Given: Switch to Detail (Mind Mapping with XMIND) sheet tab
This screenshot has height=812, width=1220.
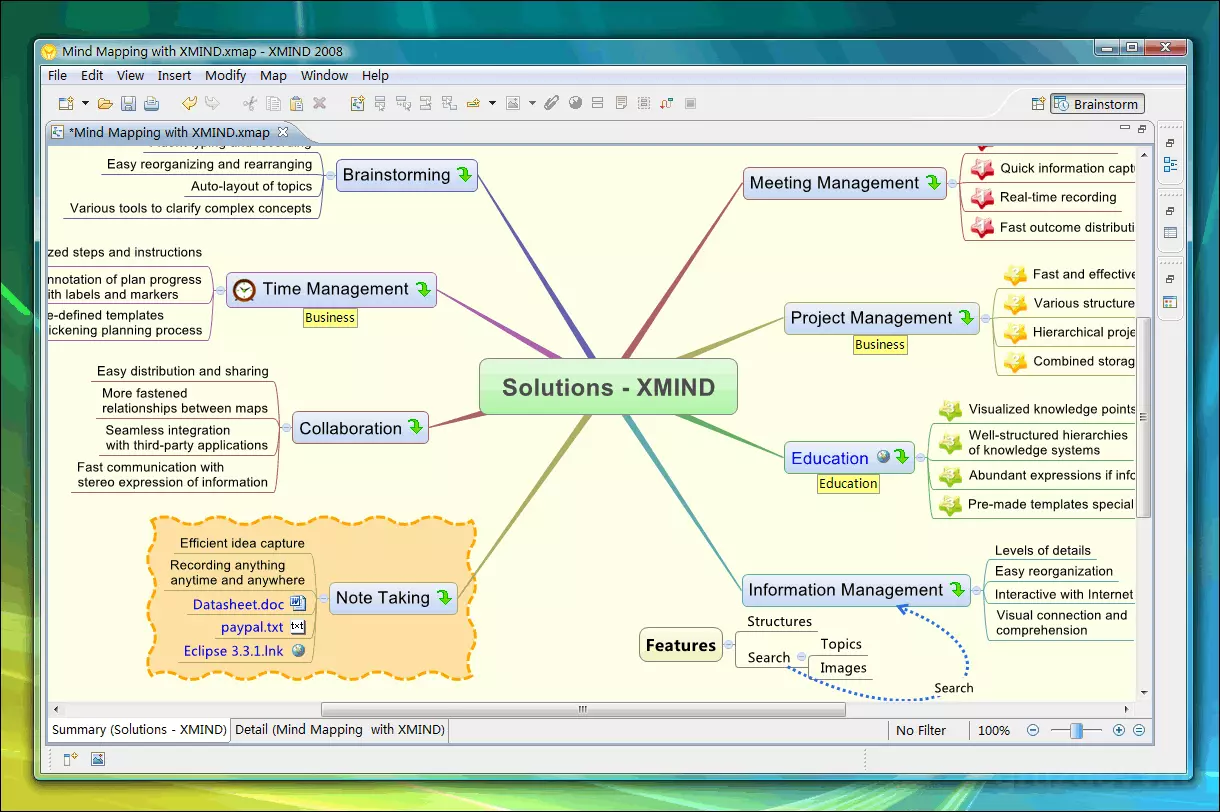Looking at the screenshot, I should 339,730.
